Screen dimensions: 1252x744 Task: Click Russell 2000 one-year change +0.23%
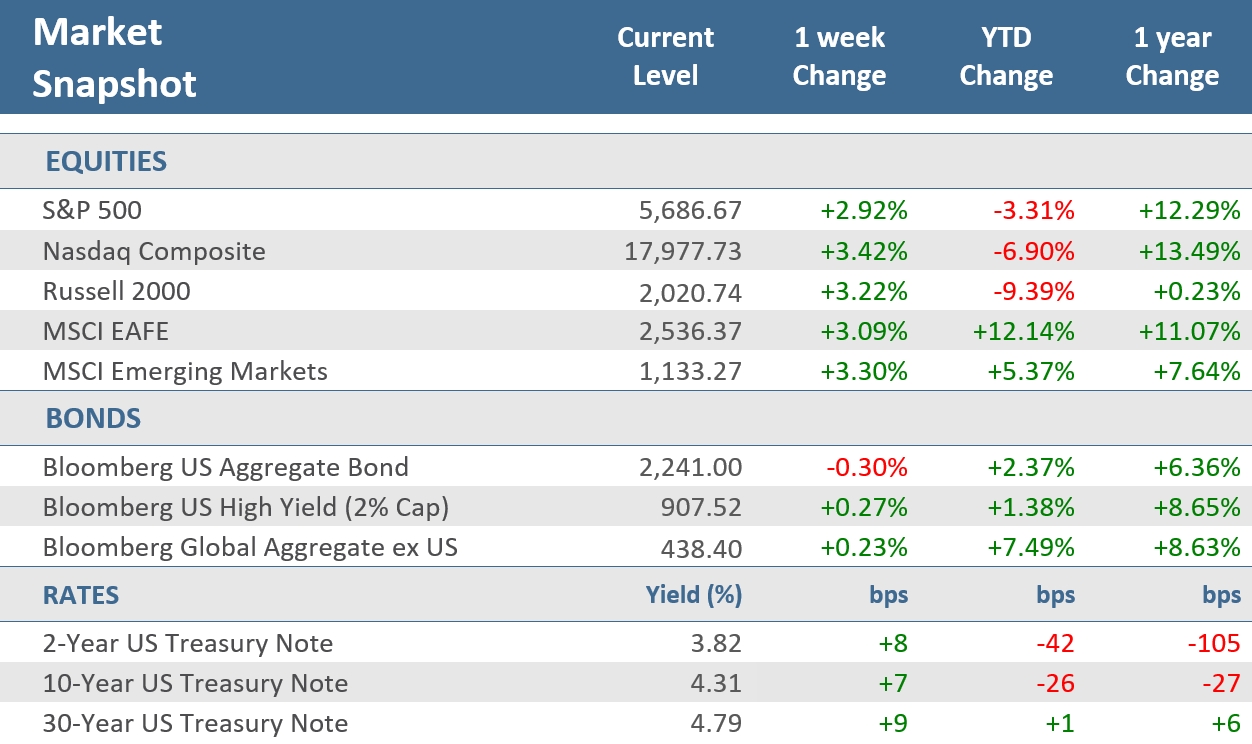tap(1197, 291)
